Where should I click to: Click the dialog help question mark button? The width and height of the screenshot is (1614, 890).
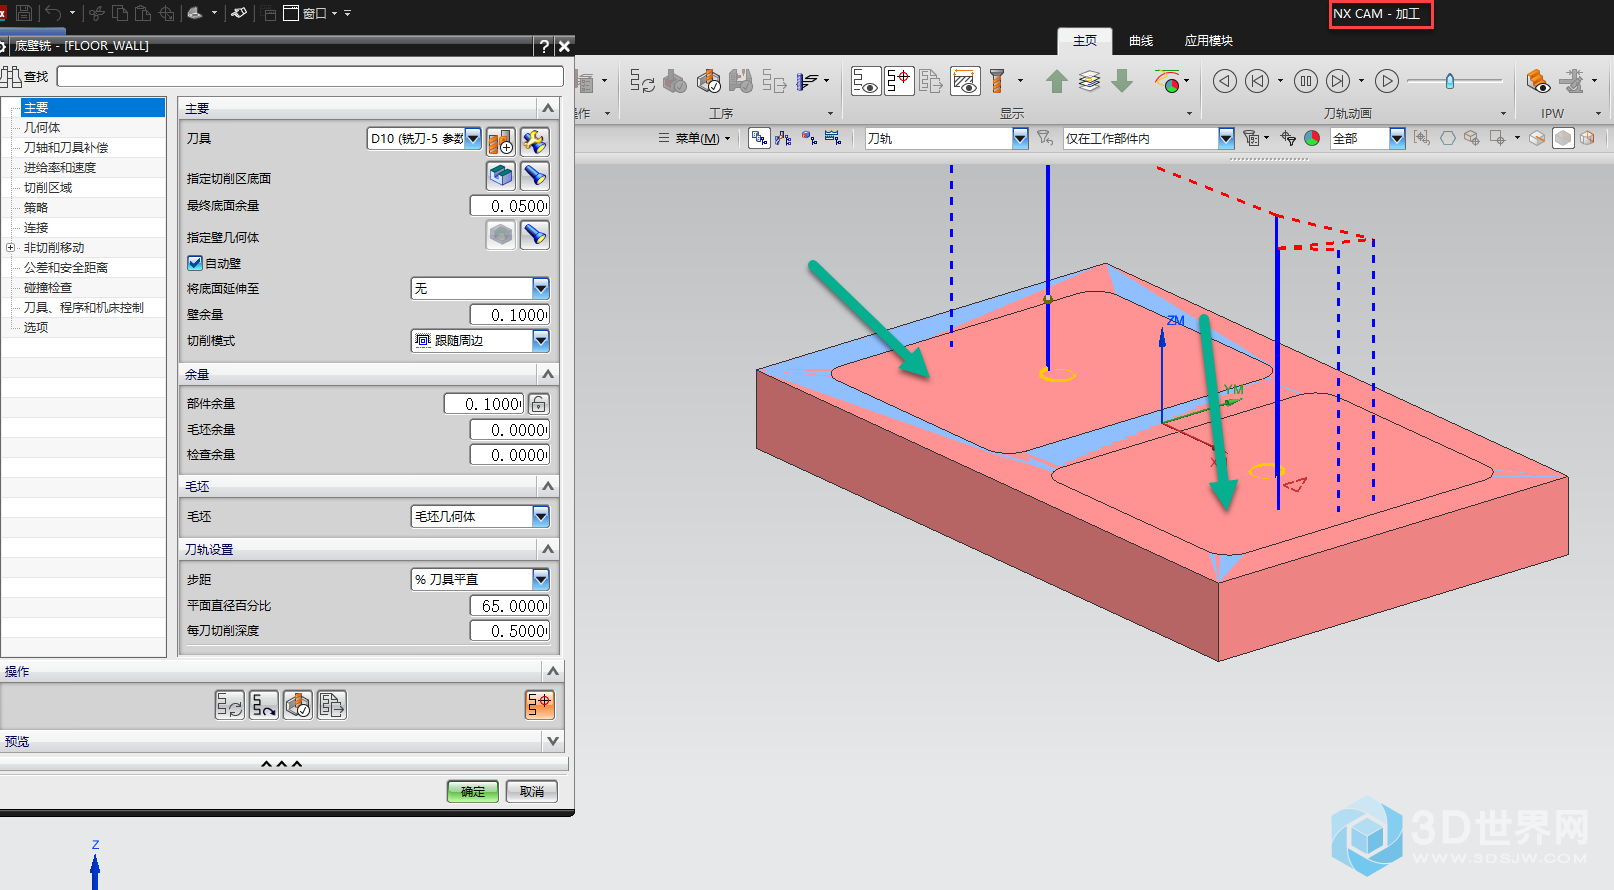click(x=543, y=46)
